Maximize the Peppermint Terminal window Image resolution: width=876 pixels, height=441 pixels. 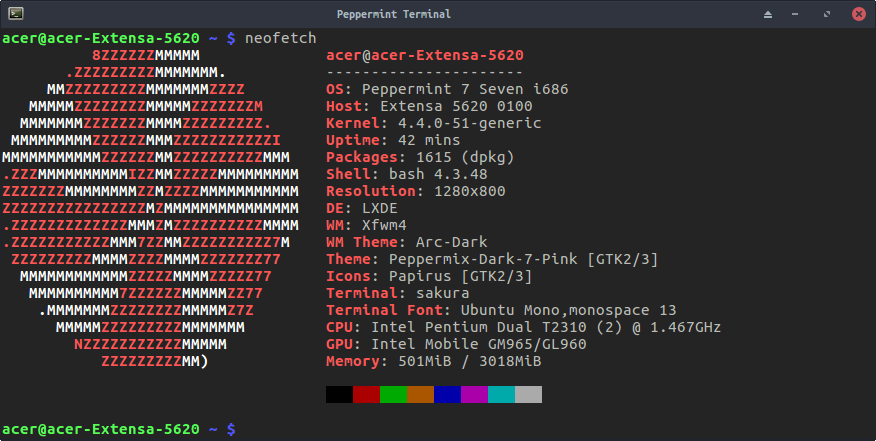(827, 14)
